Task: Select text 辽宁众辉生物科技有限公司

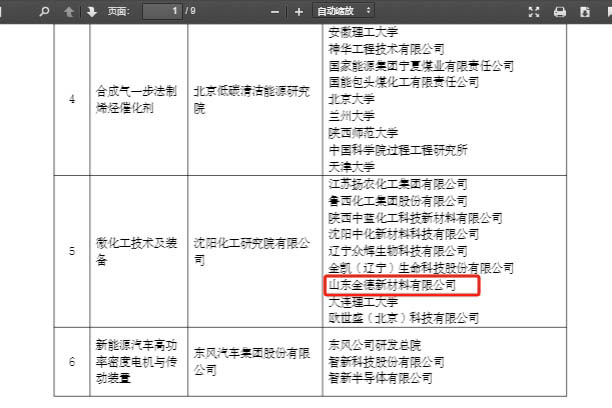Action: point(398,251)
